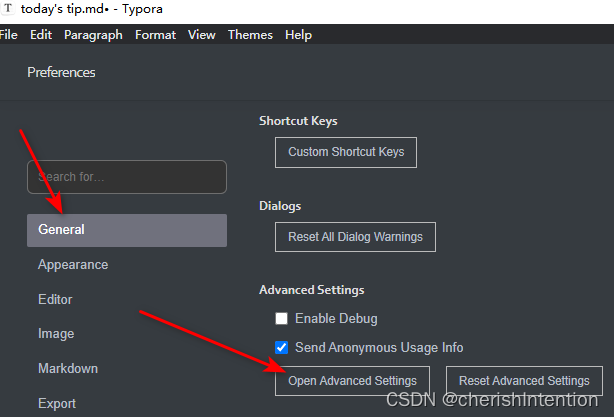Enable the Enable Debug checkbox
614x417 pixels.
pos(281,318)
